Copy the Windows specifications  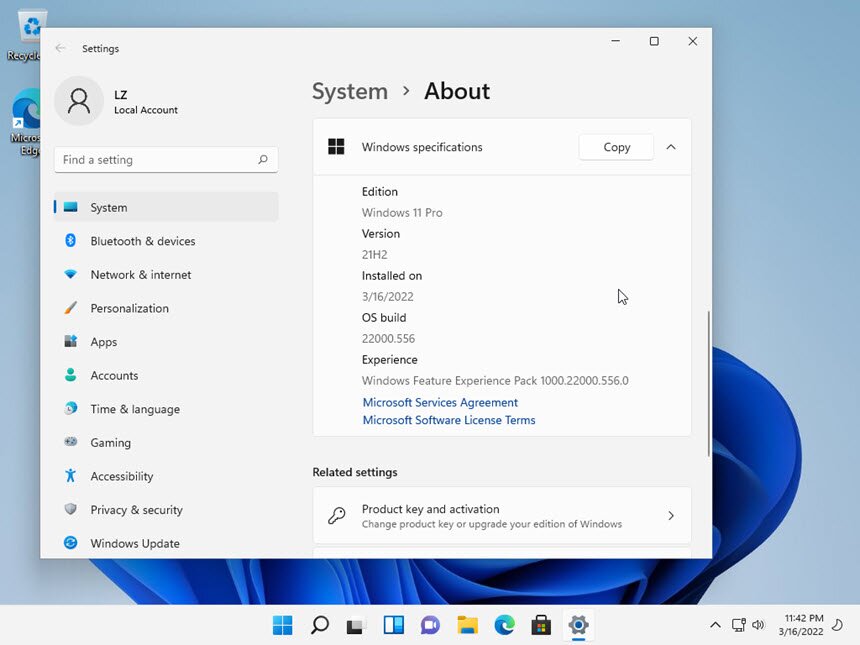tap(616, 147)
